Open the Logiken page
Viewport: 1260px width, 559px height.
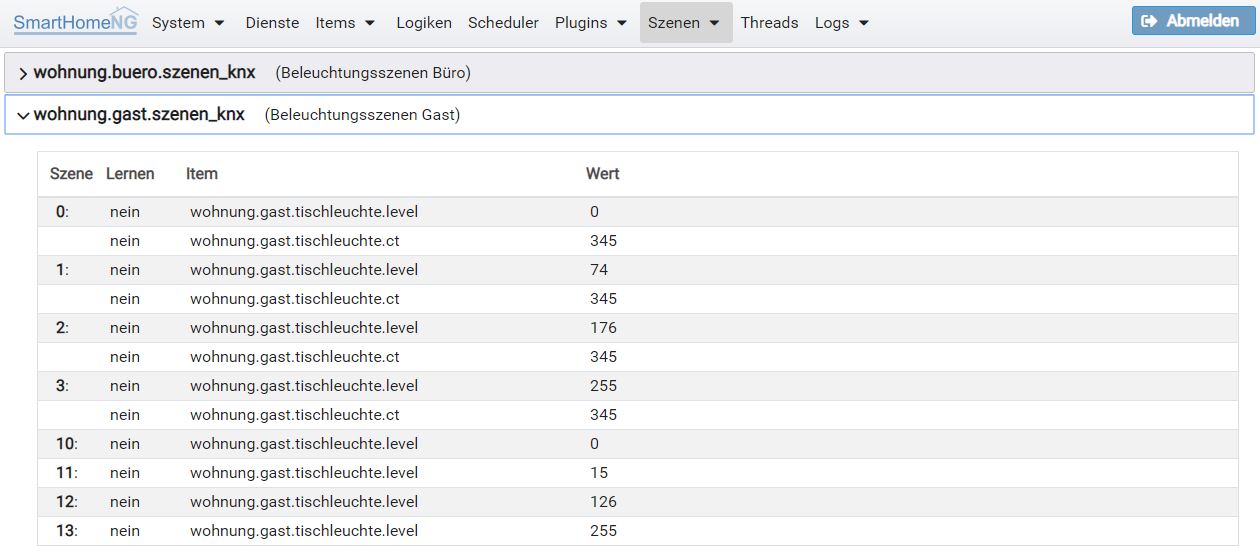click(x=424, y=22)
